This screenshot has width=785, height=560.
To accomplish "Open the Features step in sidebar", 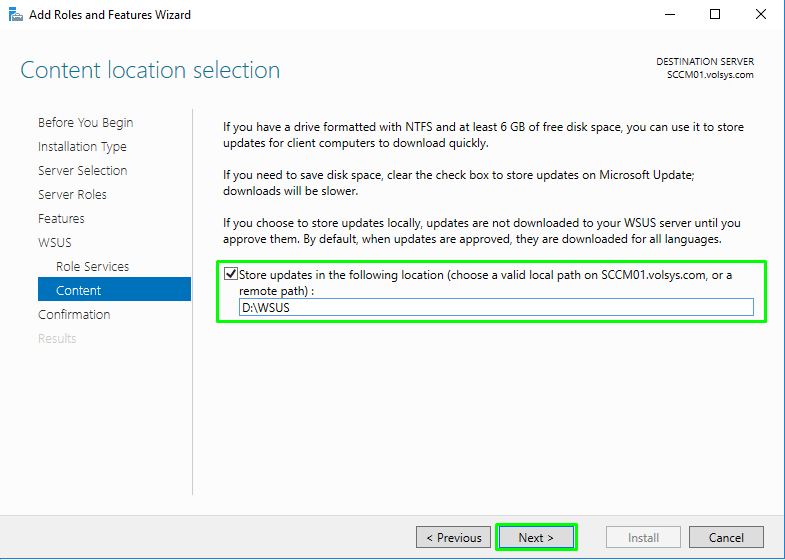I will [61, 218].
